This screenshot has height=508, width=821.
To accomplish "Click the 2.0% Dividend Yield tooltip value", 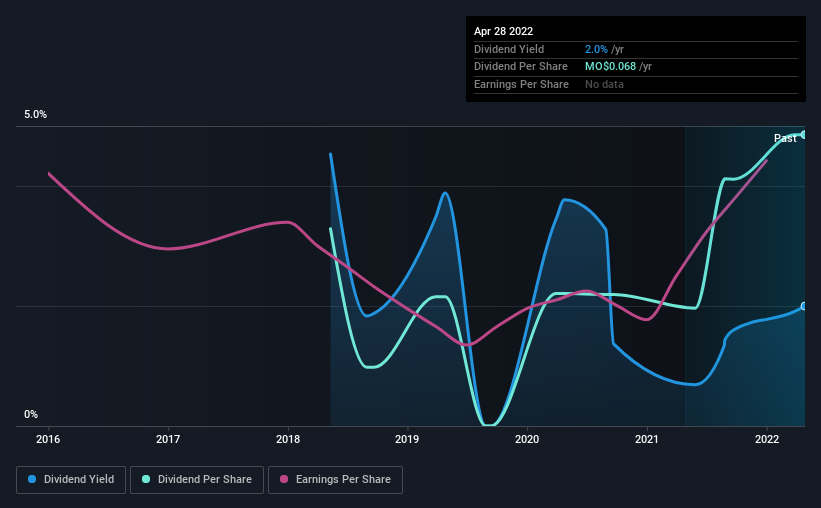I will (596, 49).
